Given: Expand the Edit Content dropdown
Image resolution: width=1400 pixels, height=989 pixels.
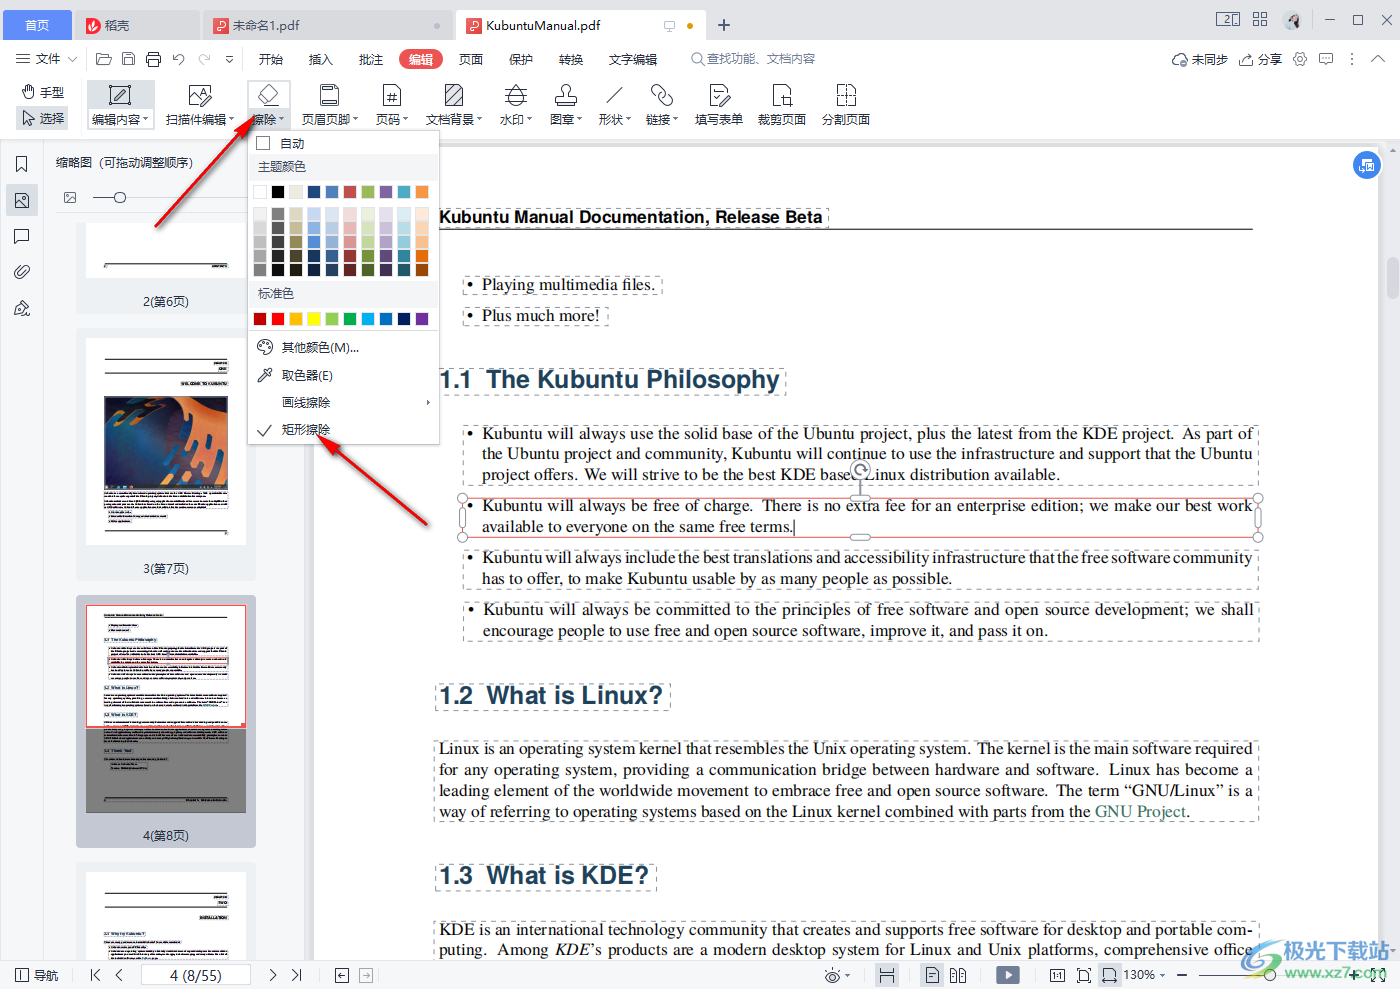Looking at the screenshot, I should coord(146,120).
